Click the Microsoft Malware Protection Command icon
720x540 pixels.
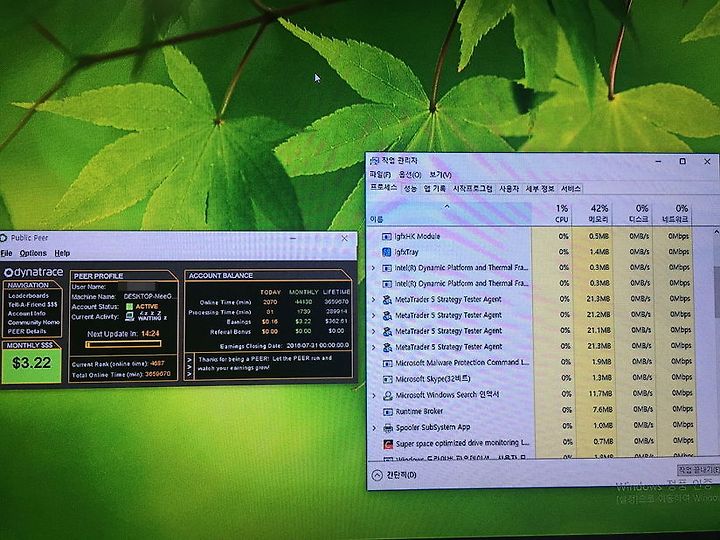(387, 363)
